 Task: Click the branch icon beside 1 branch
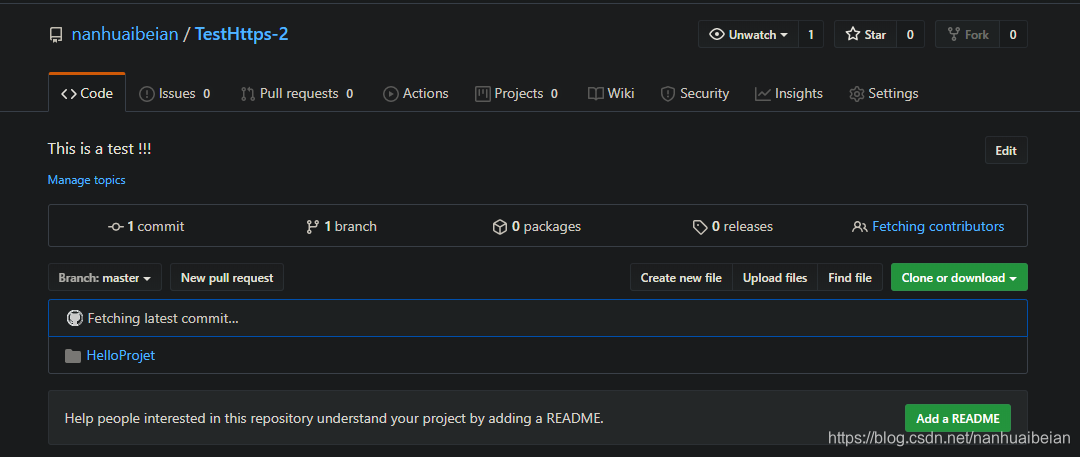click(x=313, y=226)
